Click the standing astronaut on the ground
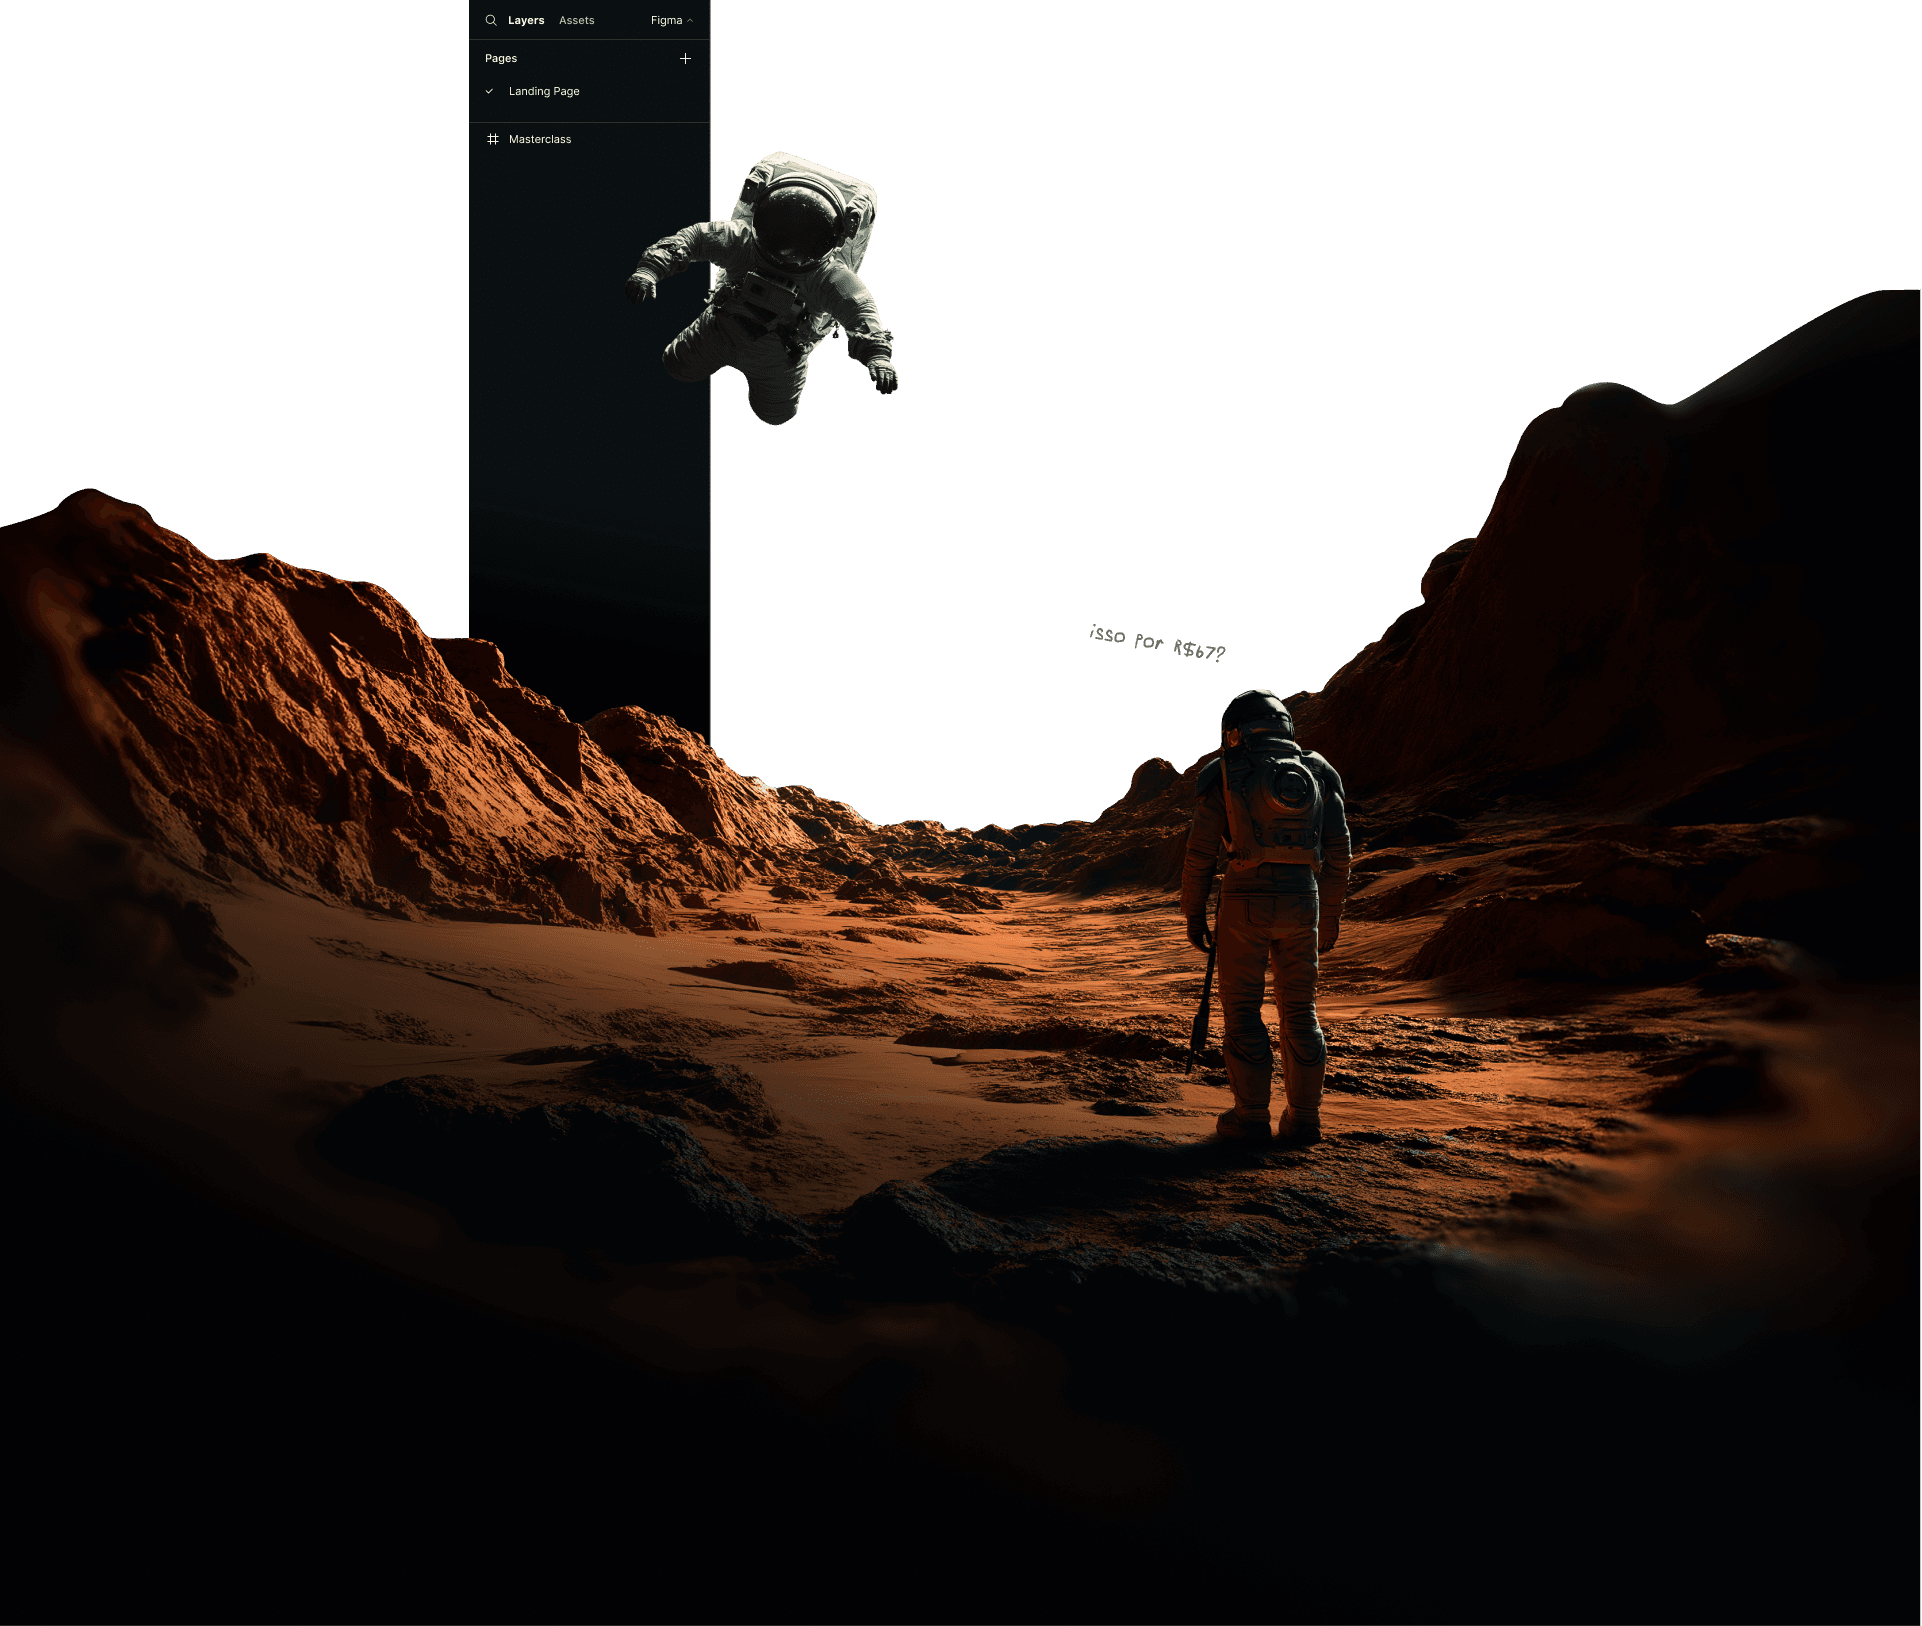 [1265, 950]
